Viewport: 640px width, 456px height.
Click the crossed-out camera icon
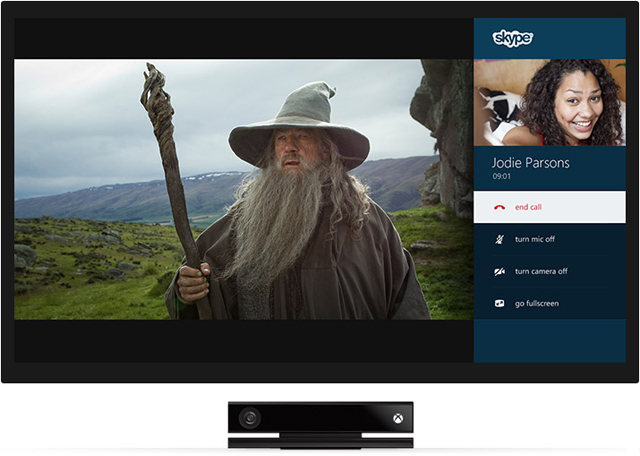click(x=500, y=271)
